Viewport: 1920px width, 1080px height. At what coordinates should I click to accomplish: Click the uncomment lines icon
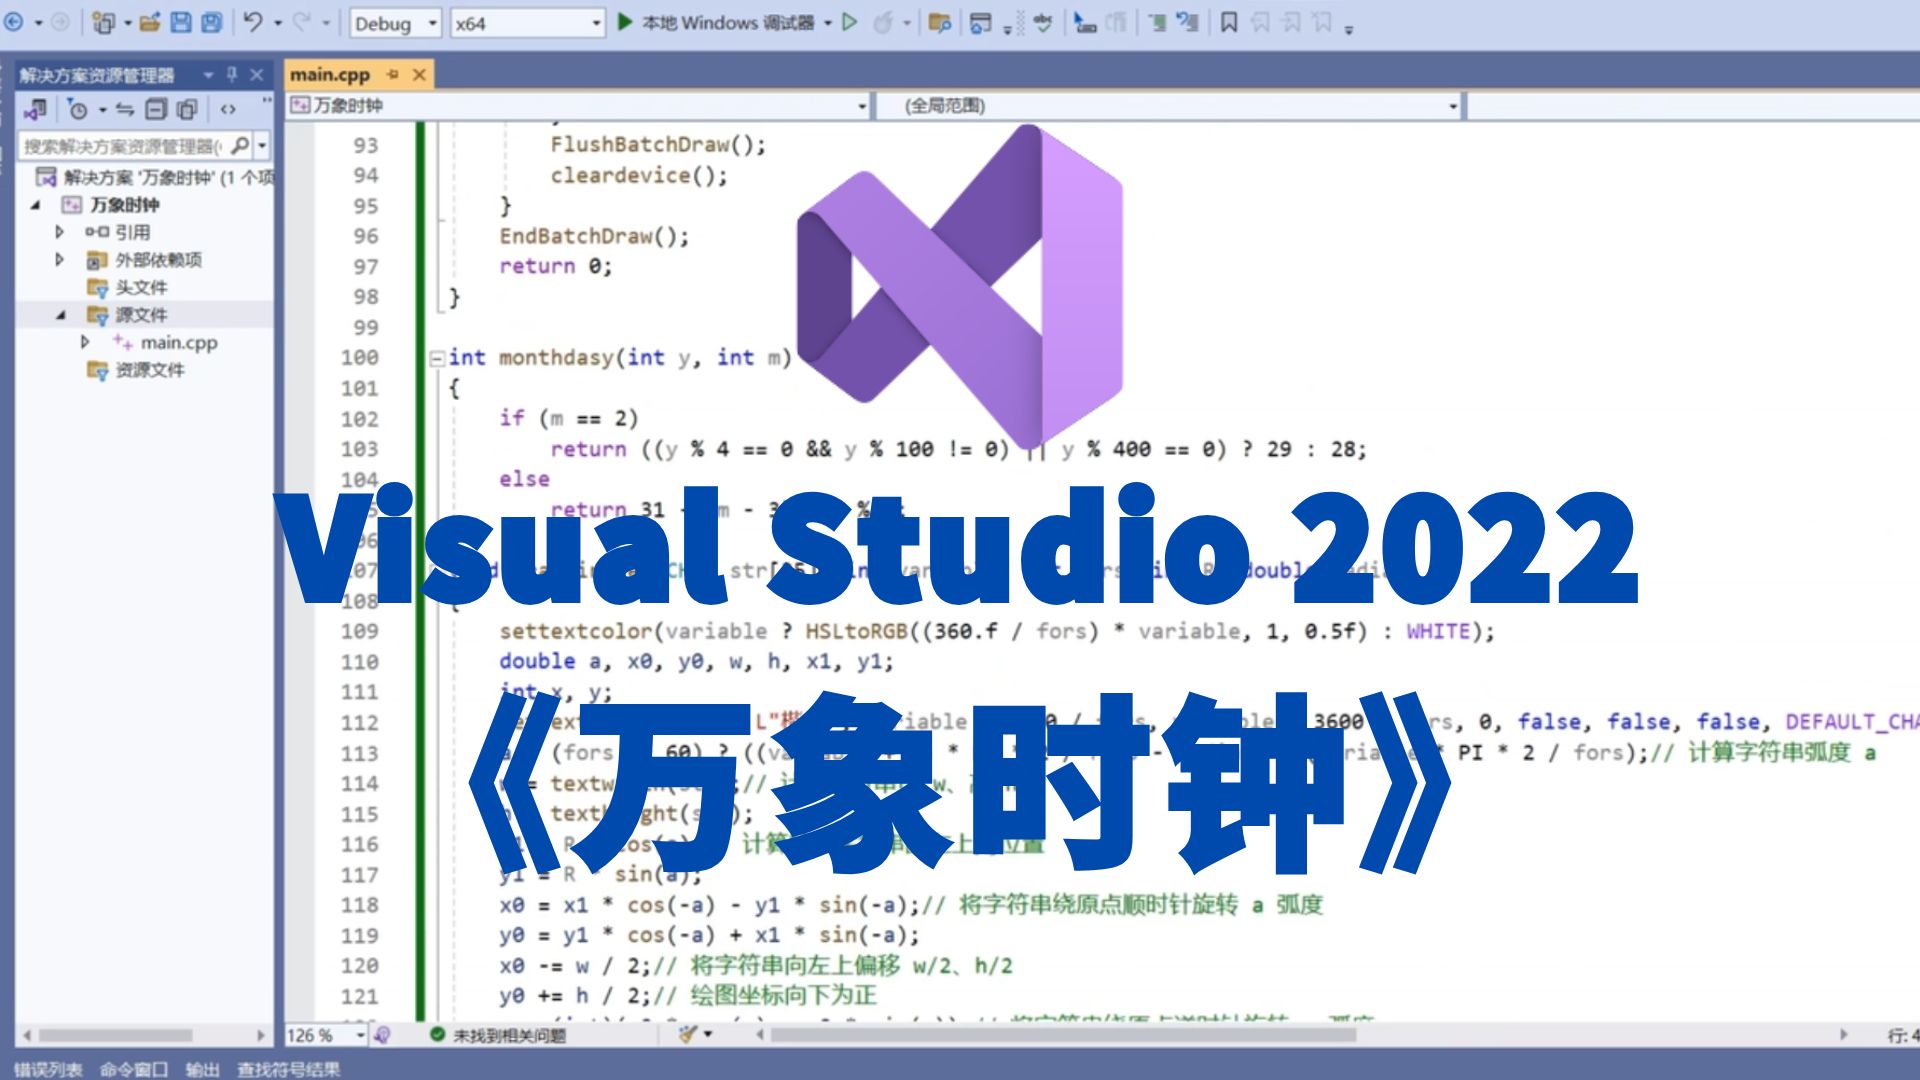pyautogui.click(x=1188, y=22)
